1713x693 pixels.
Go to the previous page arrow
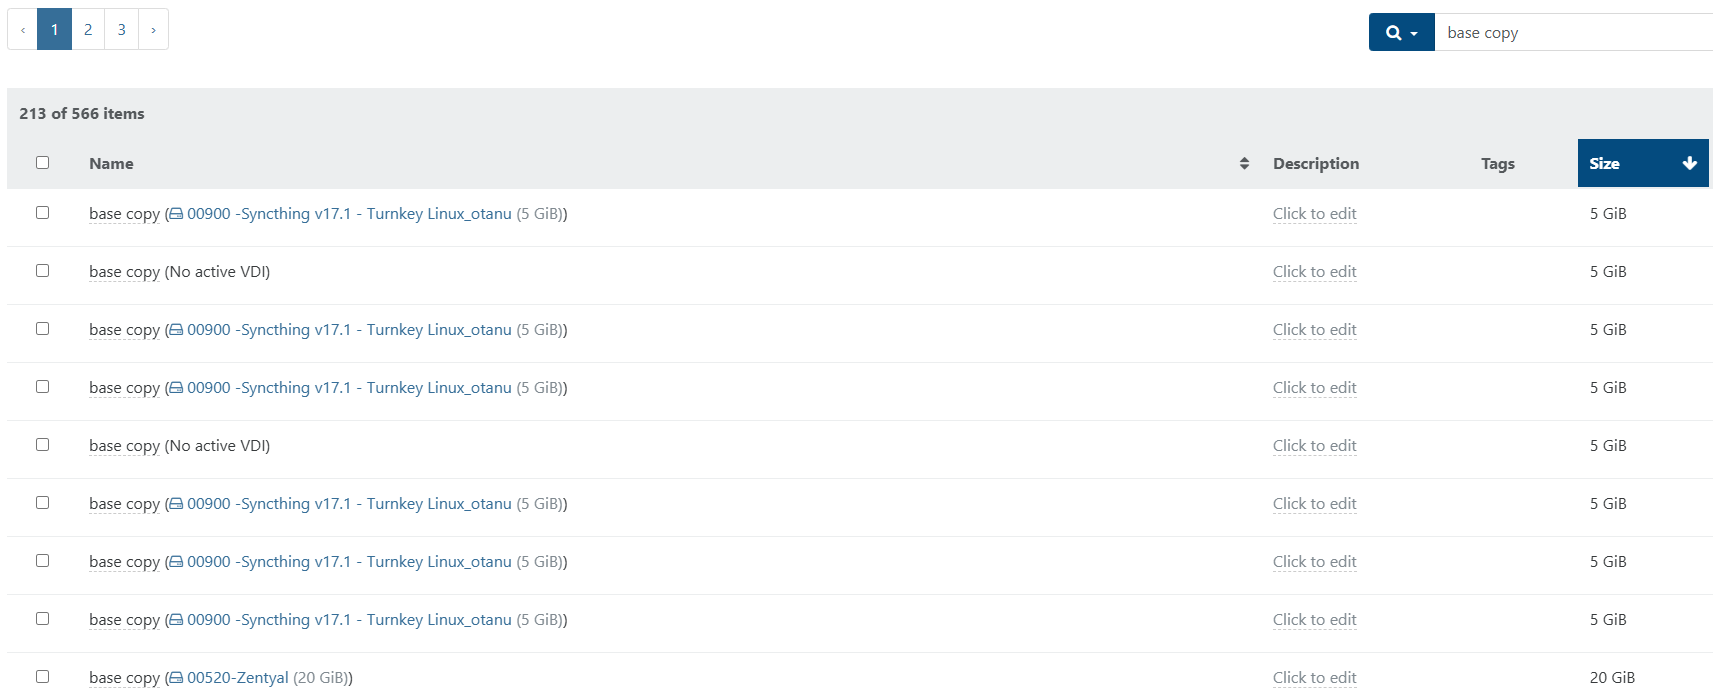click(23, 30)
